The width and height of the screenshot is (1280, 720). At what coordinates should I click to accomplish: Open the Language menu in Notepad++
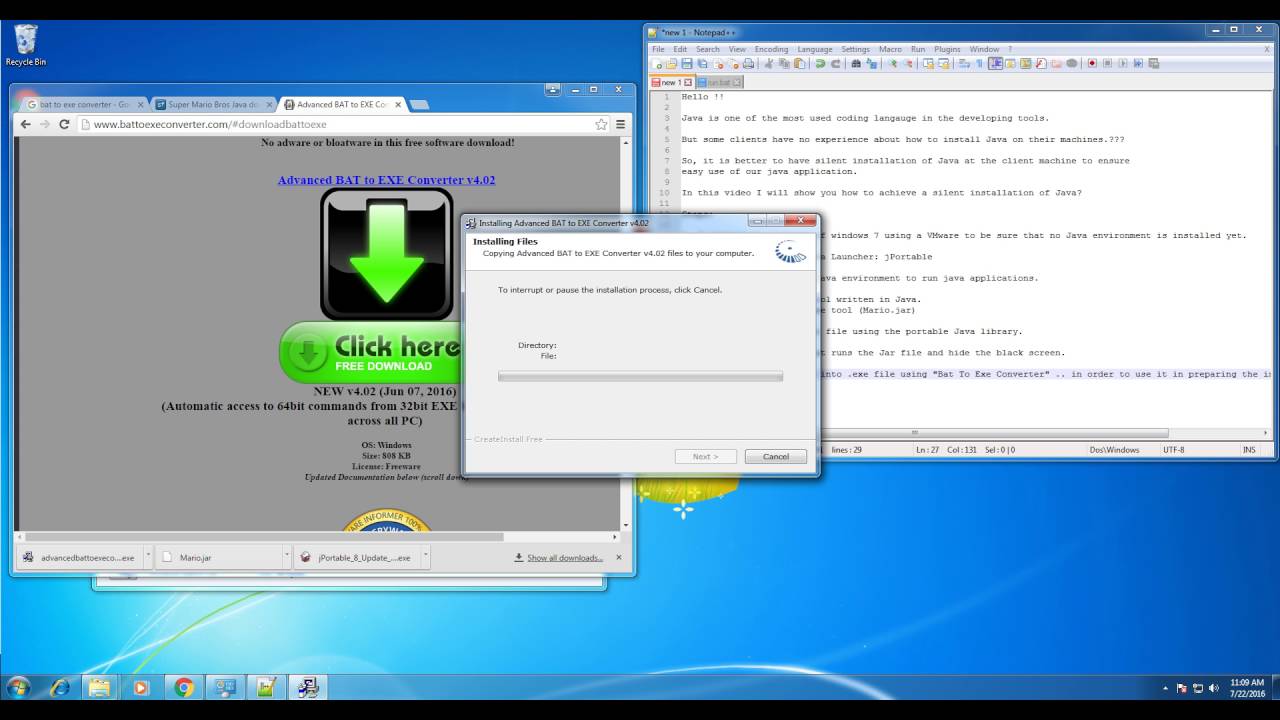814,49
